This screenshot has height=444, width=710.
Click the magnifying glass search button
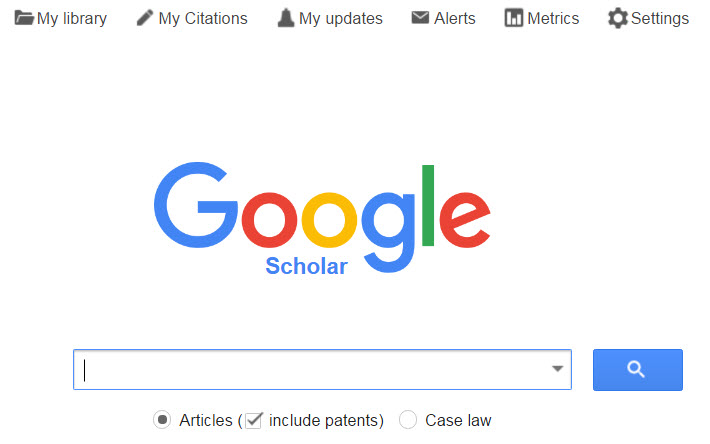pos(638,370)
